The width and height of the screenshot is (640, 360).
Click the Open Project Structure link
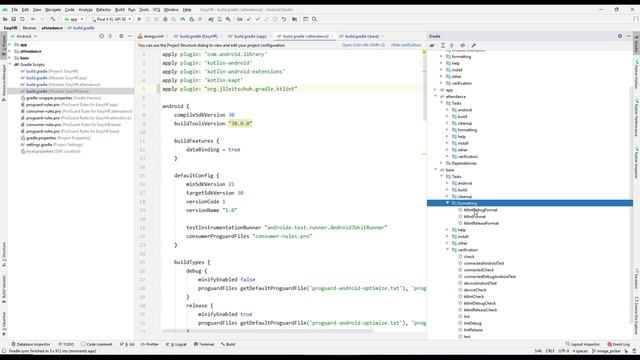363,45
